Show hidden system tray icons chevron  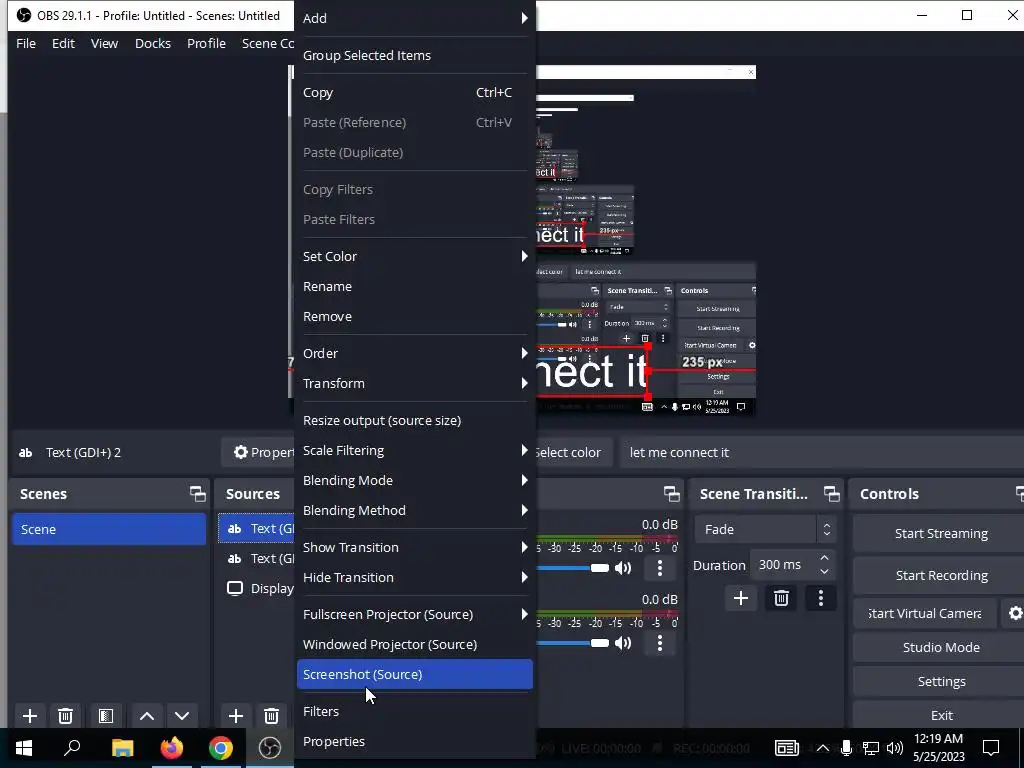click(x=823, y=748)
